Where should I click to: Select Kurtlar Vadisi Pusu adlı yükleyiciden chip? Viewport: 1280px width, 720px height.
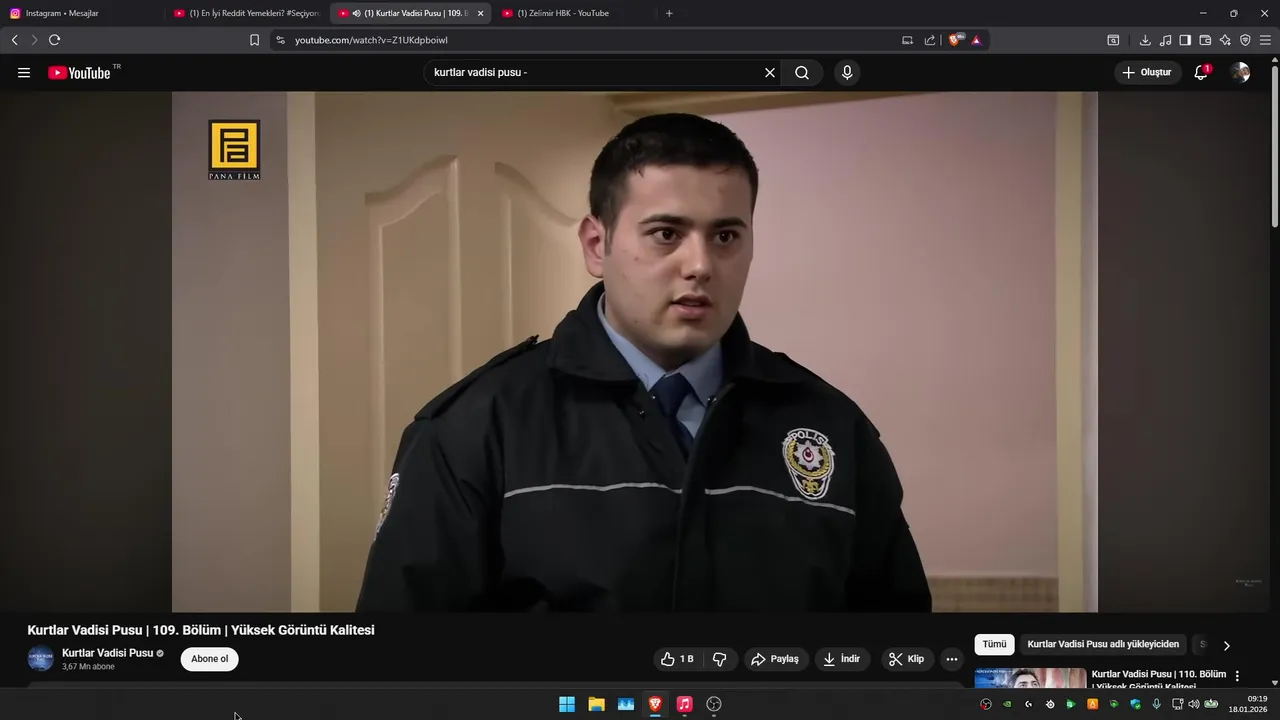[x=1103, y=645]
